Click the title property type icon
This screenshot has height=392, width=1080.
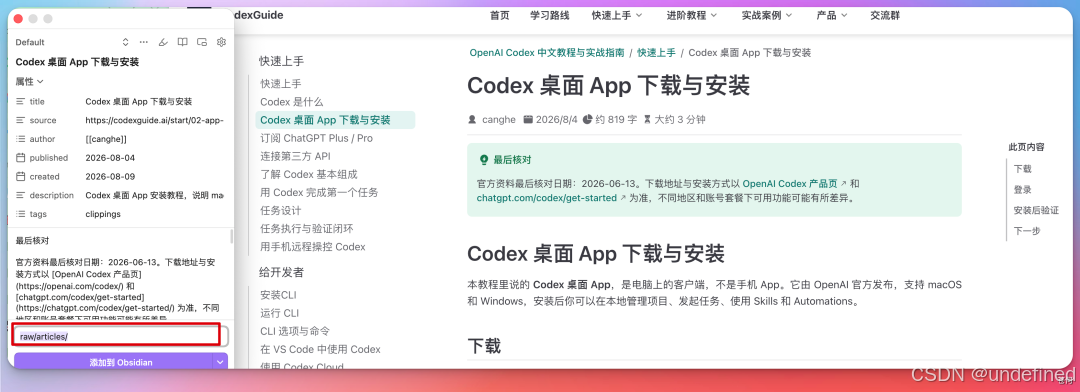click(21, 101)
